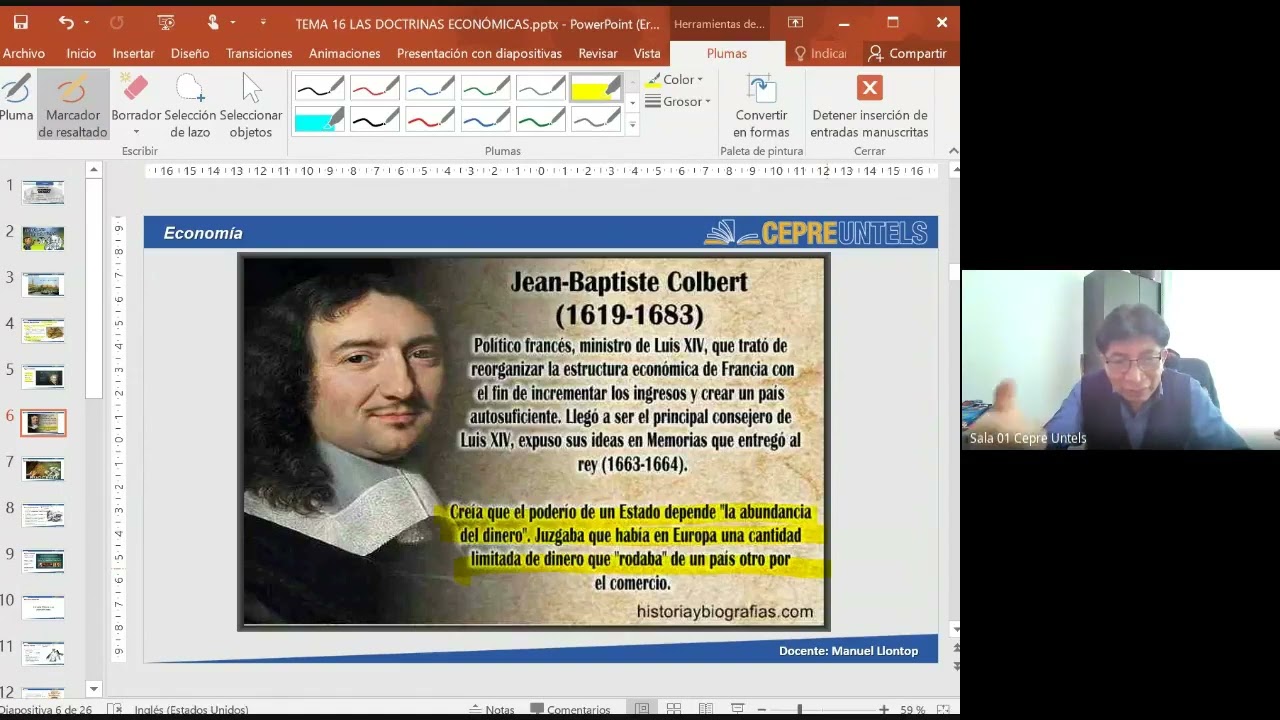Pick the thin red pen
The width and height of the screenshot is (1280, 720).
(x=375, y=88)
